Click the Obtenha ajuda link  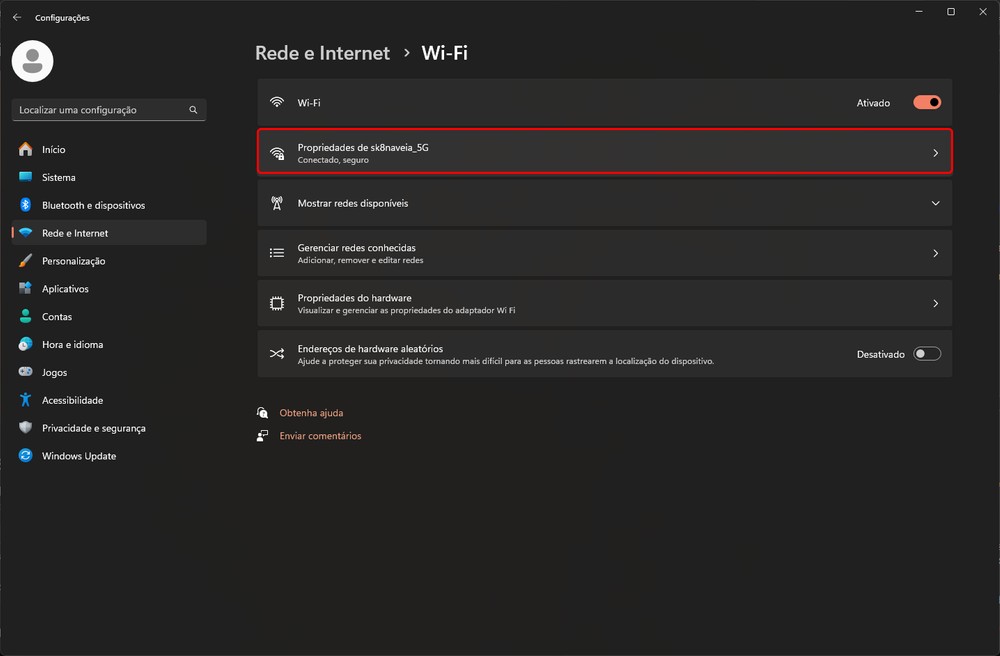311,413
